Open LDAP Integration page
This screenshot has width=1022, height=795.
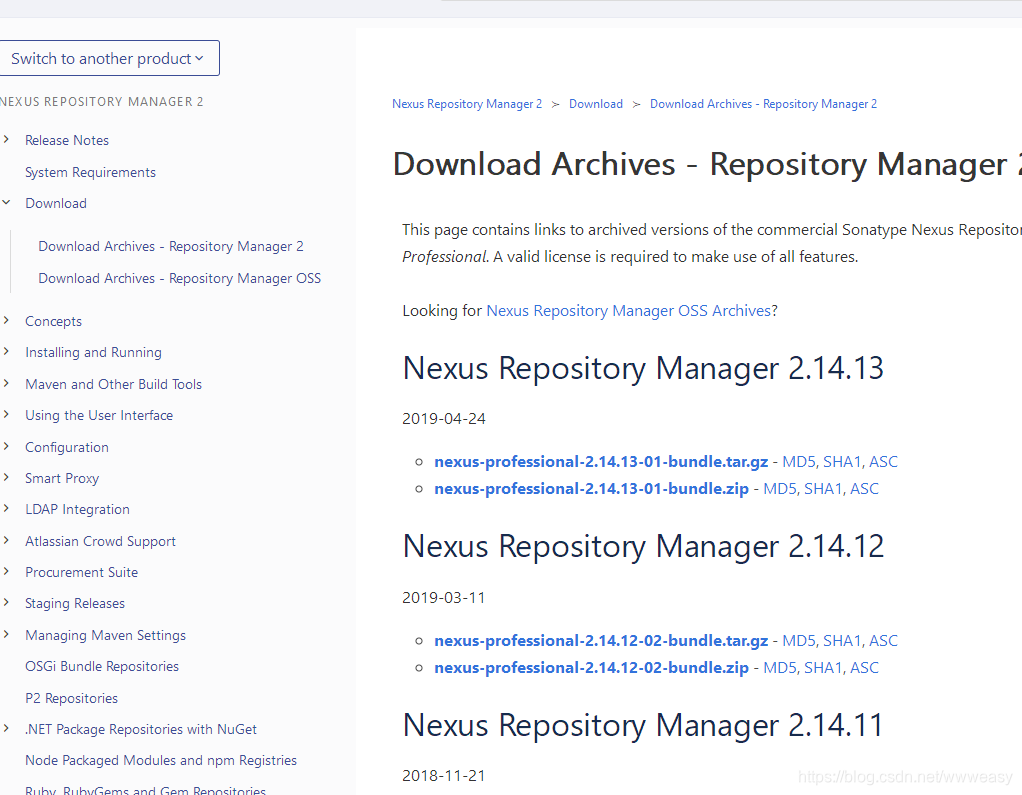77,510
